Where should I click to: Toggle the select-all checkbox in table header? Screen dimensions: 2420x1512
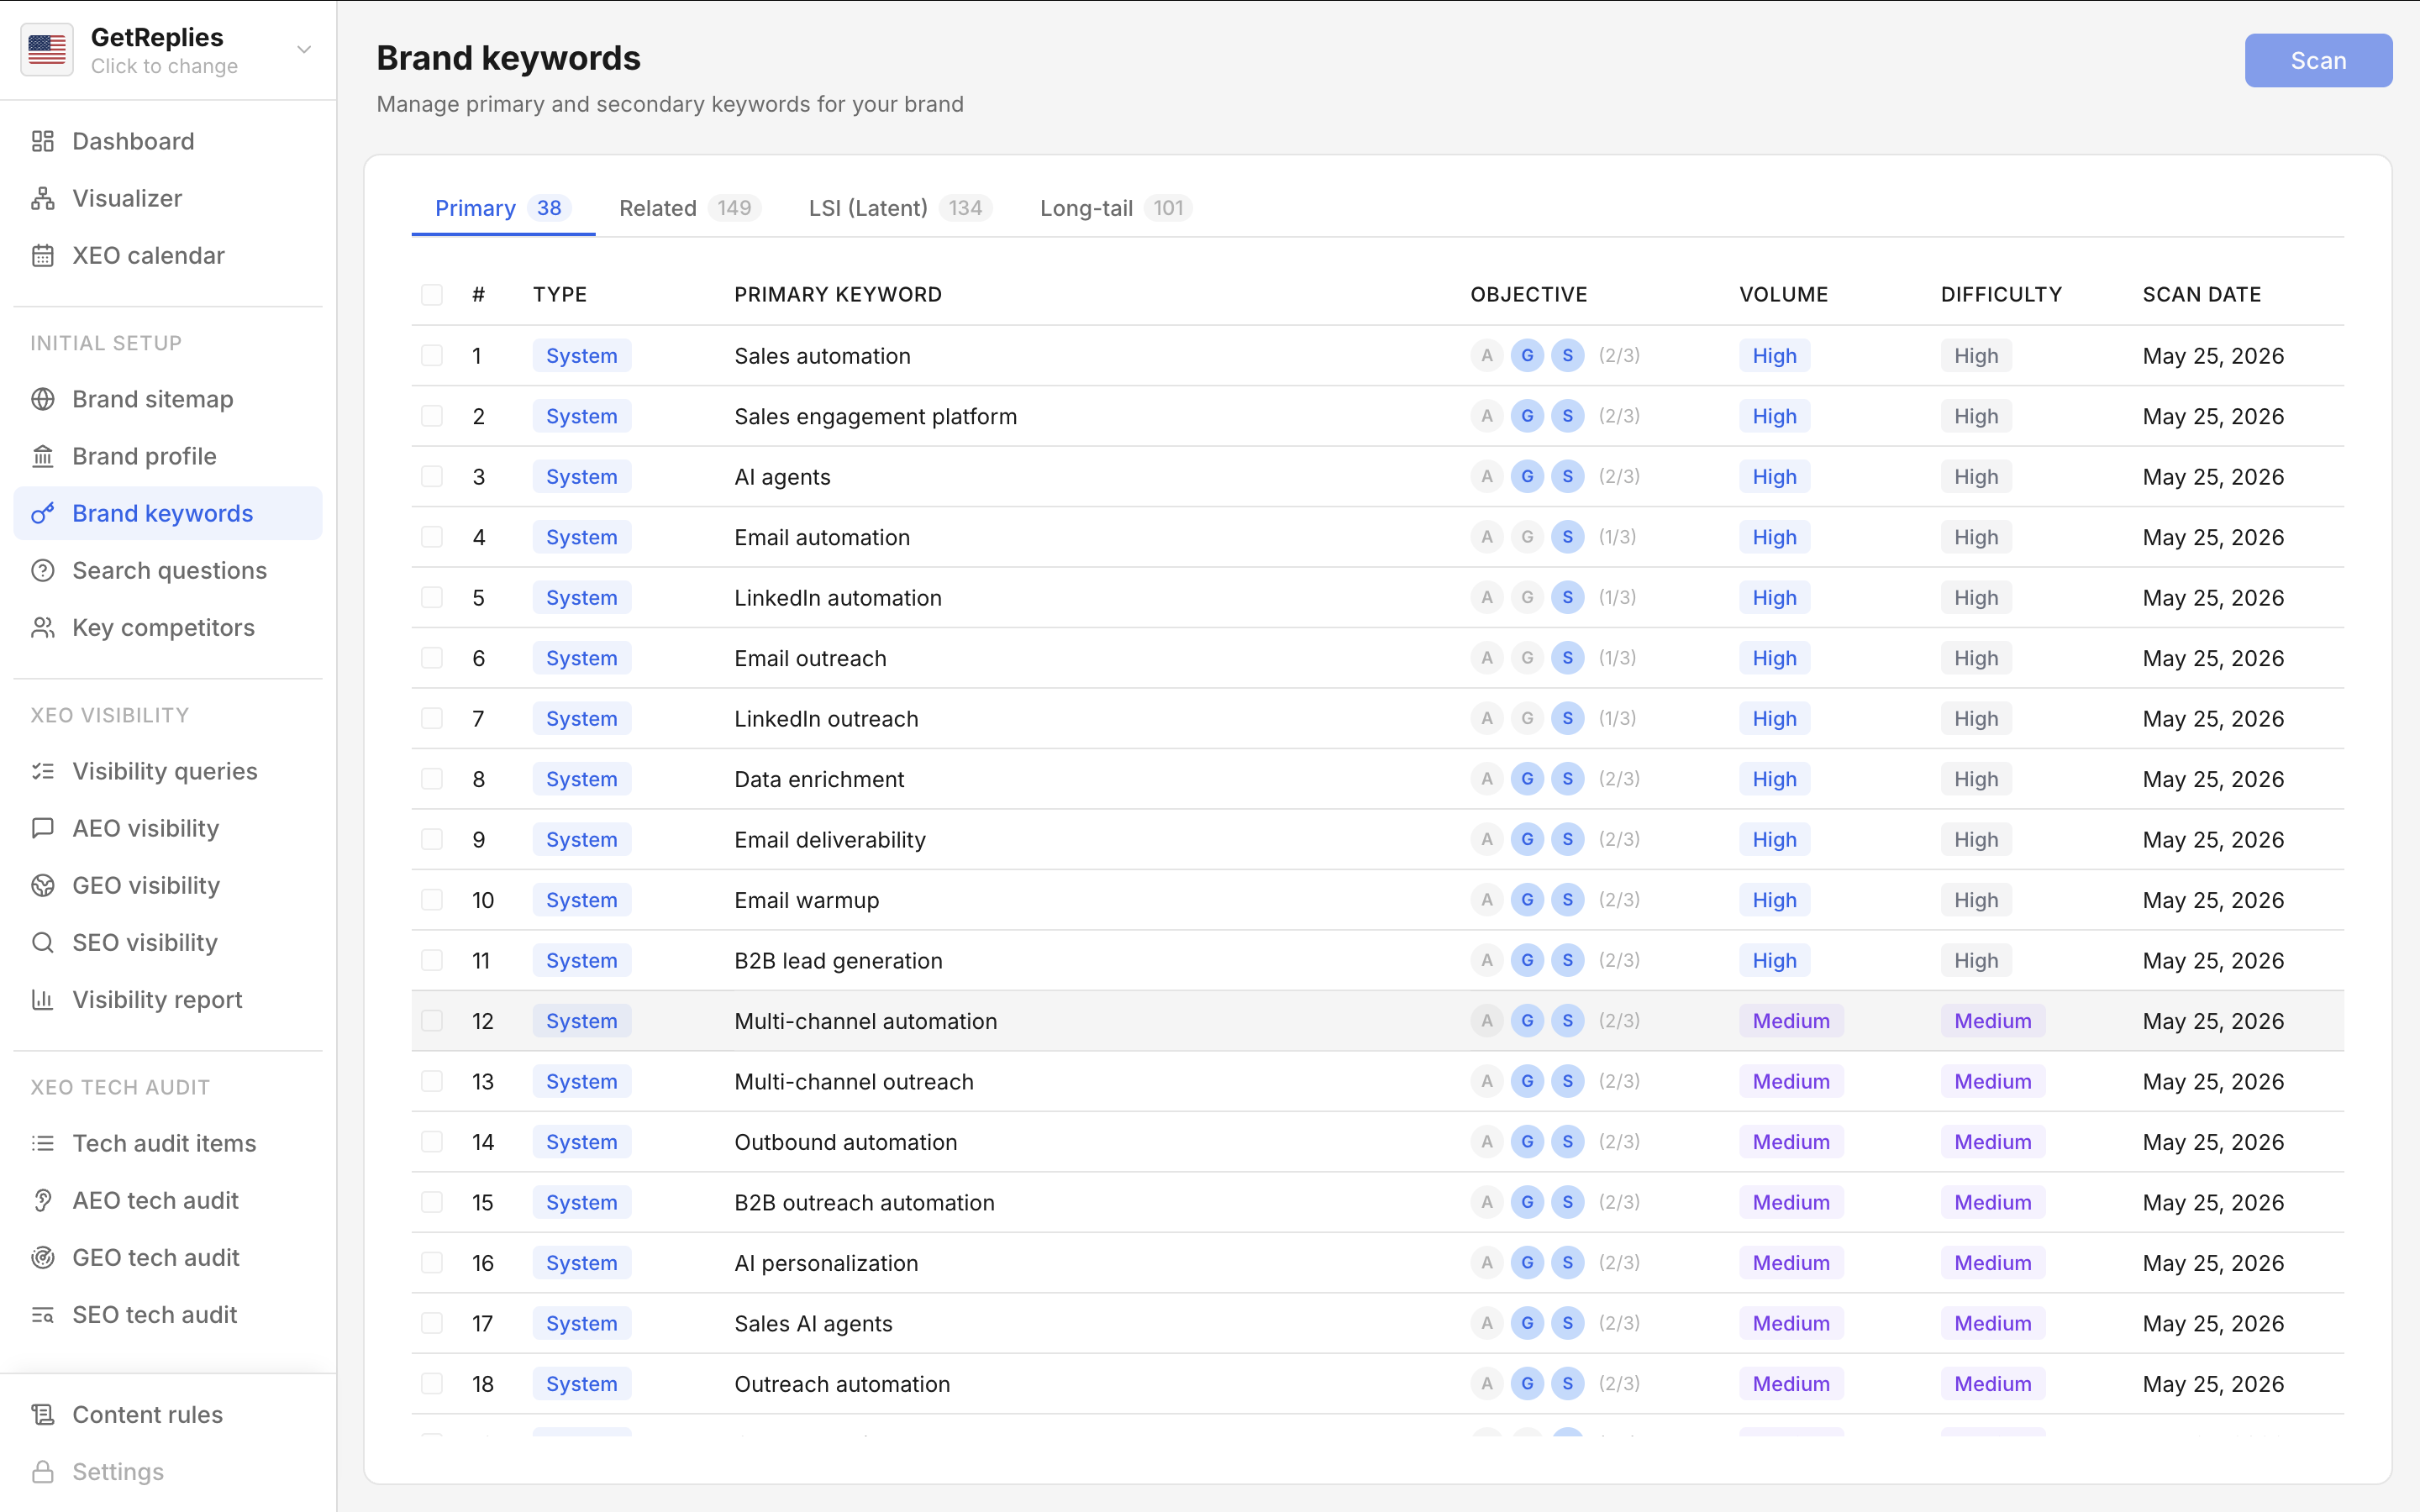[432, 294]
